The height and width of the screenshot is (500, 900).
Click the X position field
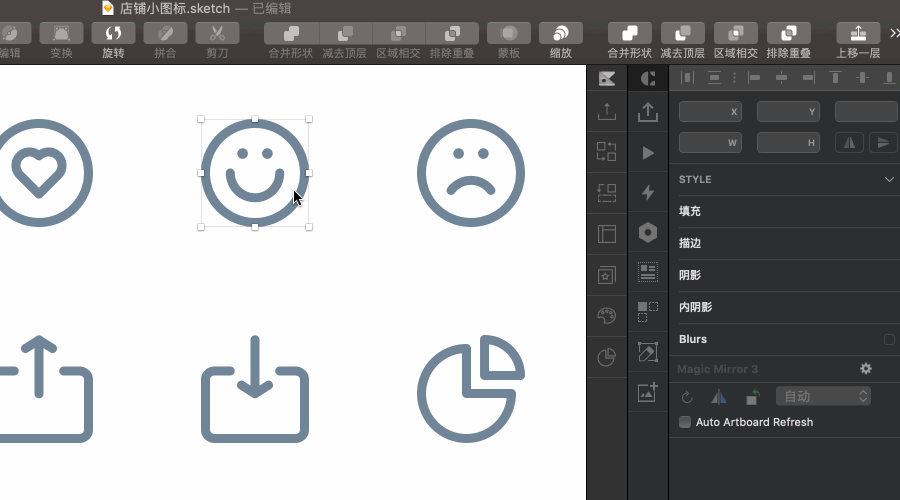coord(710,112)
